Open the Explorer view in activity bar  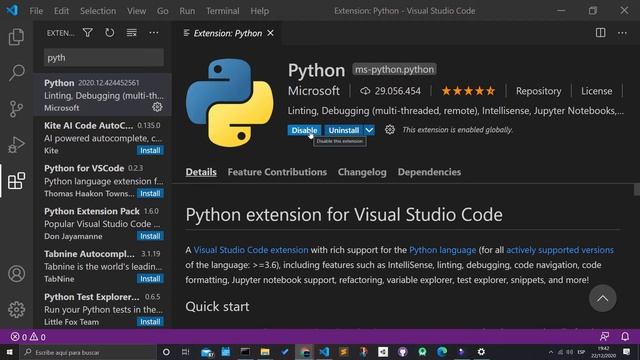(x=16, y=37)
